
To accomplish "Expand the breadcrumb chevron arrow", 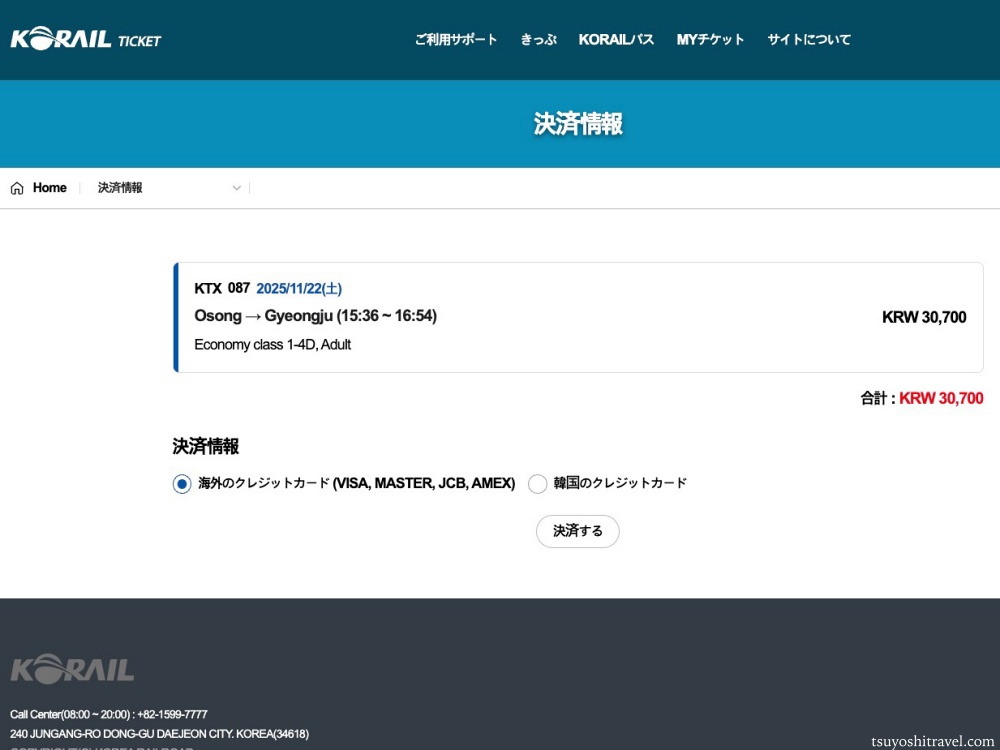I will pyautogui.click(x=237, y=188).
